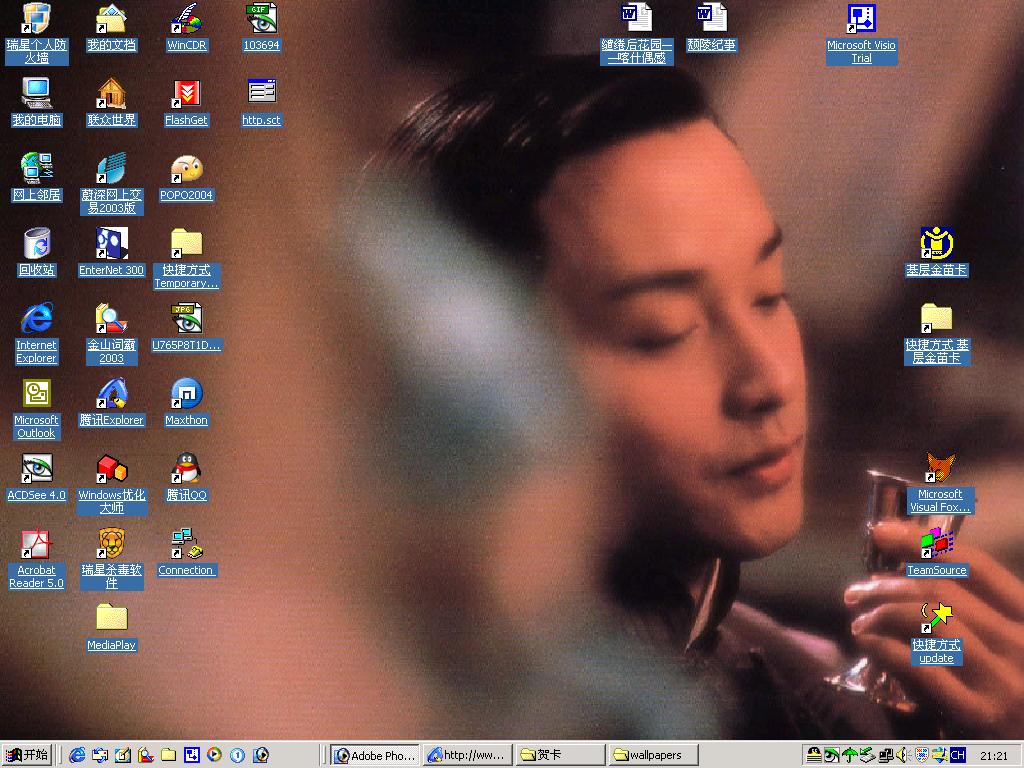The width and height of the screenshot is (1024, 768).
Task: Launch the 联众世界 shortcut
Action: pos(111,101)
